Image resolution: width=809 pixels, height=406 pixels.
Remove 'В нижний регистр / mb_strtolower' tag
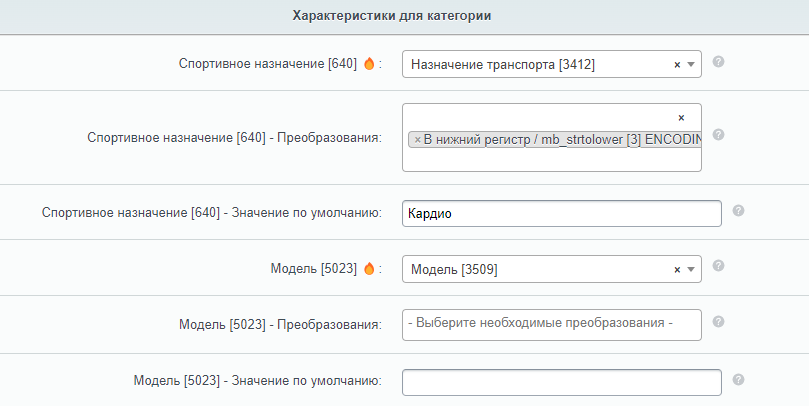click(417, 140)
